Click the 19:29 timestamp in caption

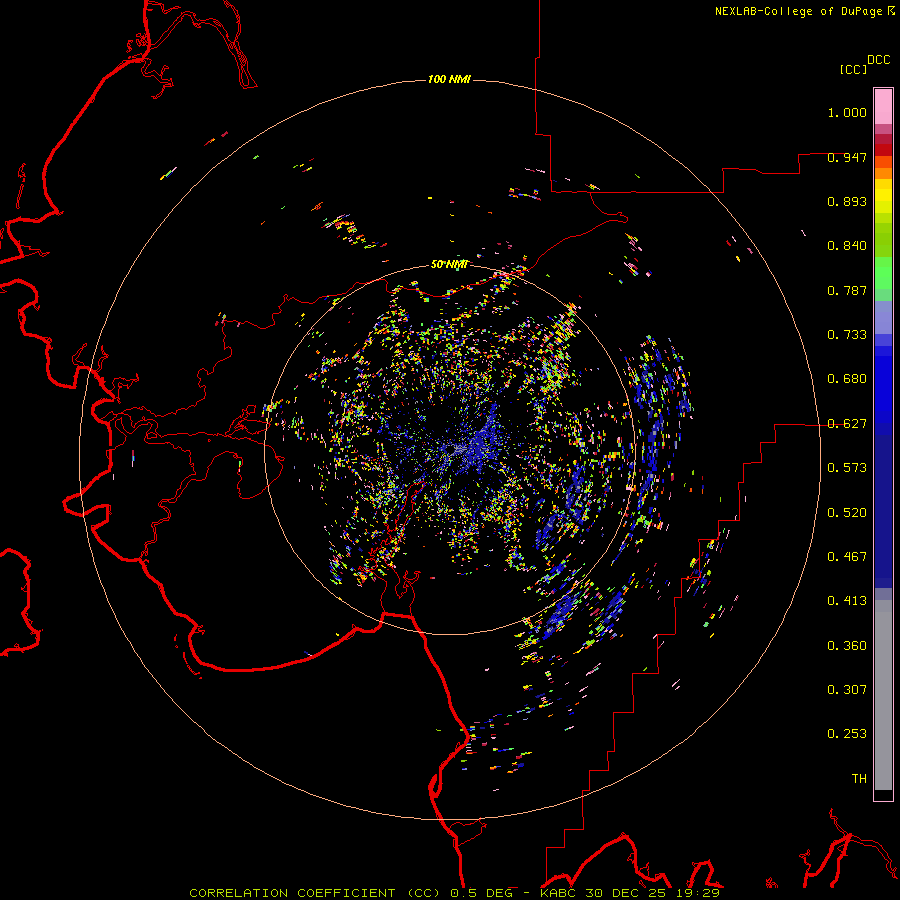pyautogui.click(x=696, y=893)
